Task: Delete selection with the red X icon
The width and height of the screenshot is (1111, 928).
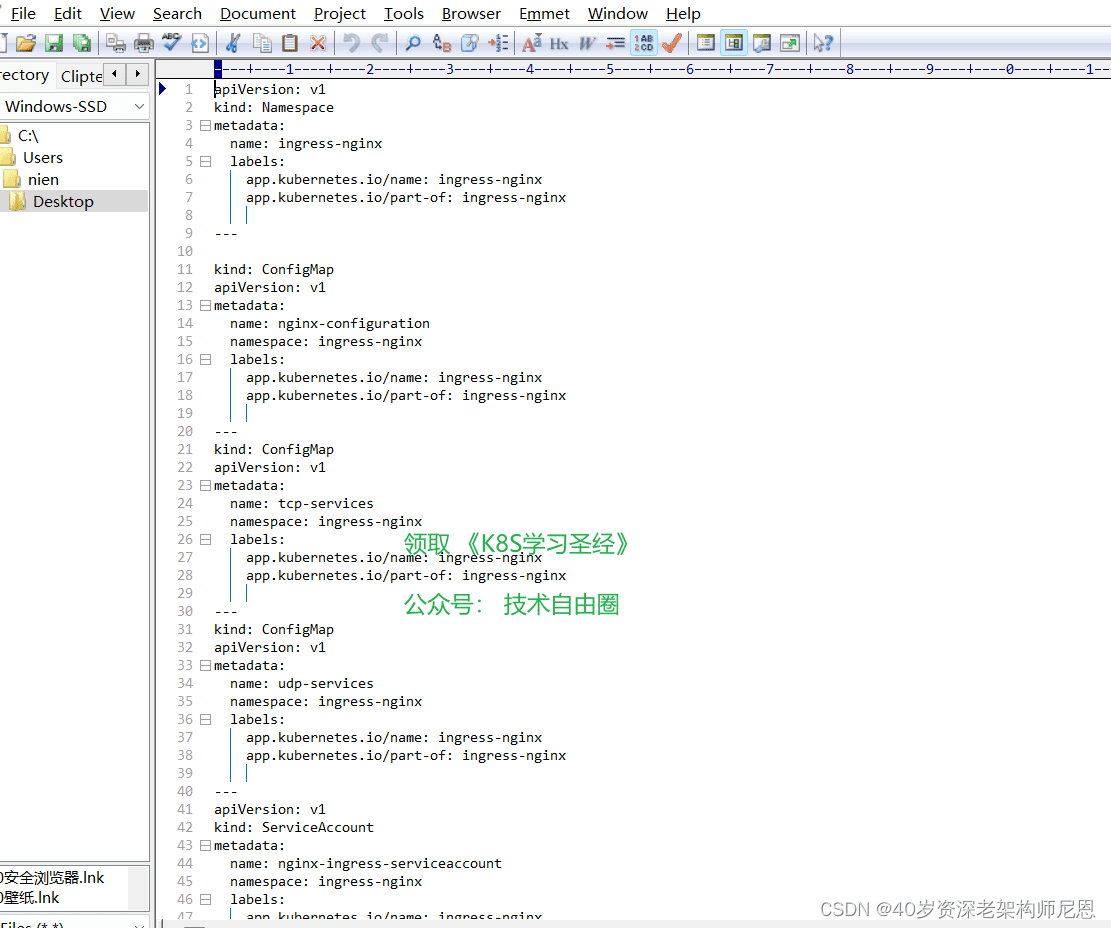Action: point(318,43)
